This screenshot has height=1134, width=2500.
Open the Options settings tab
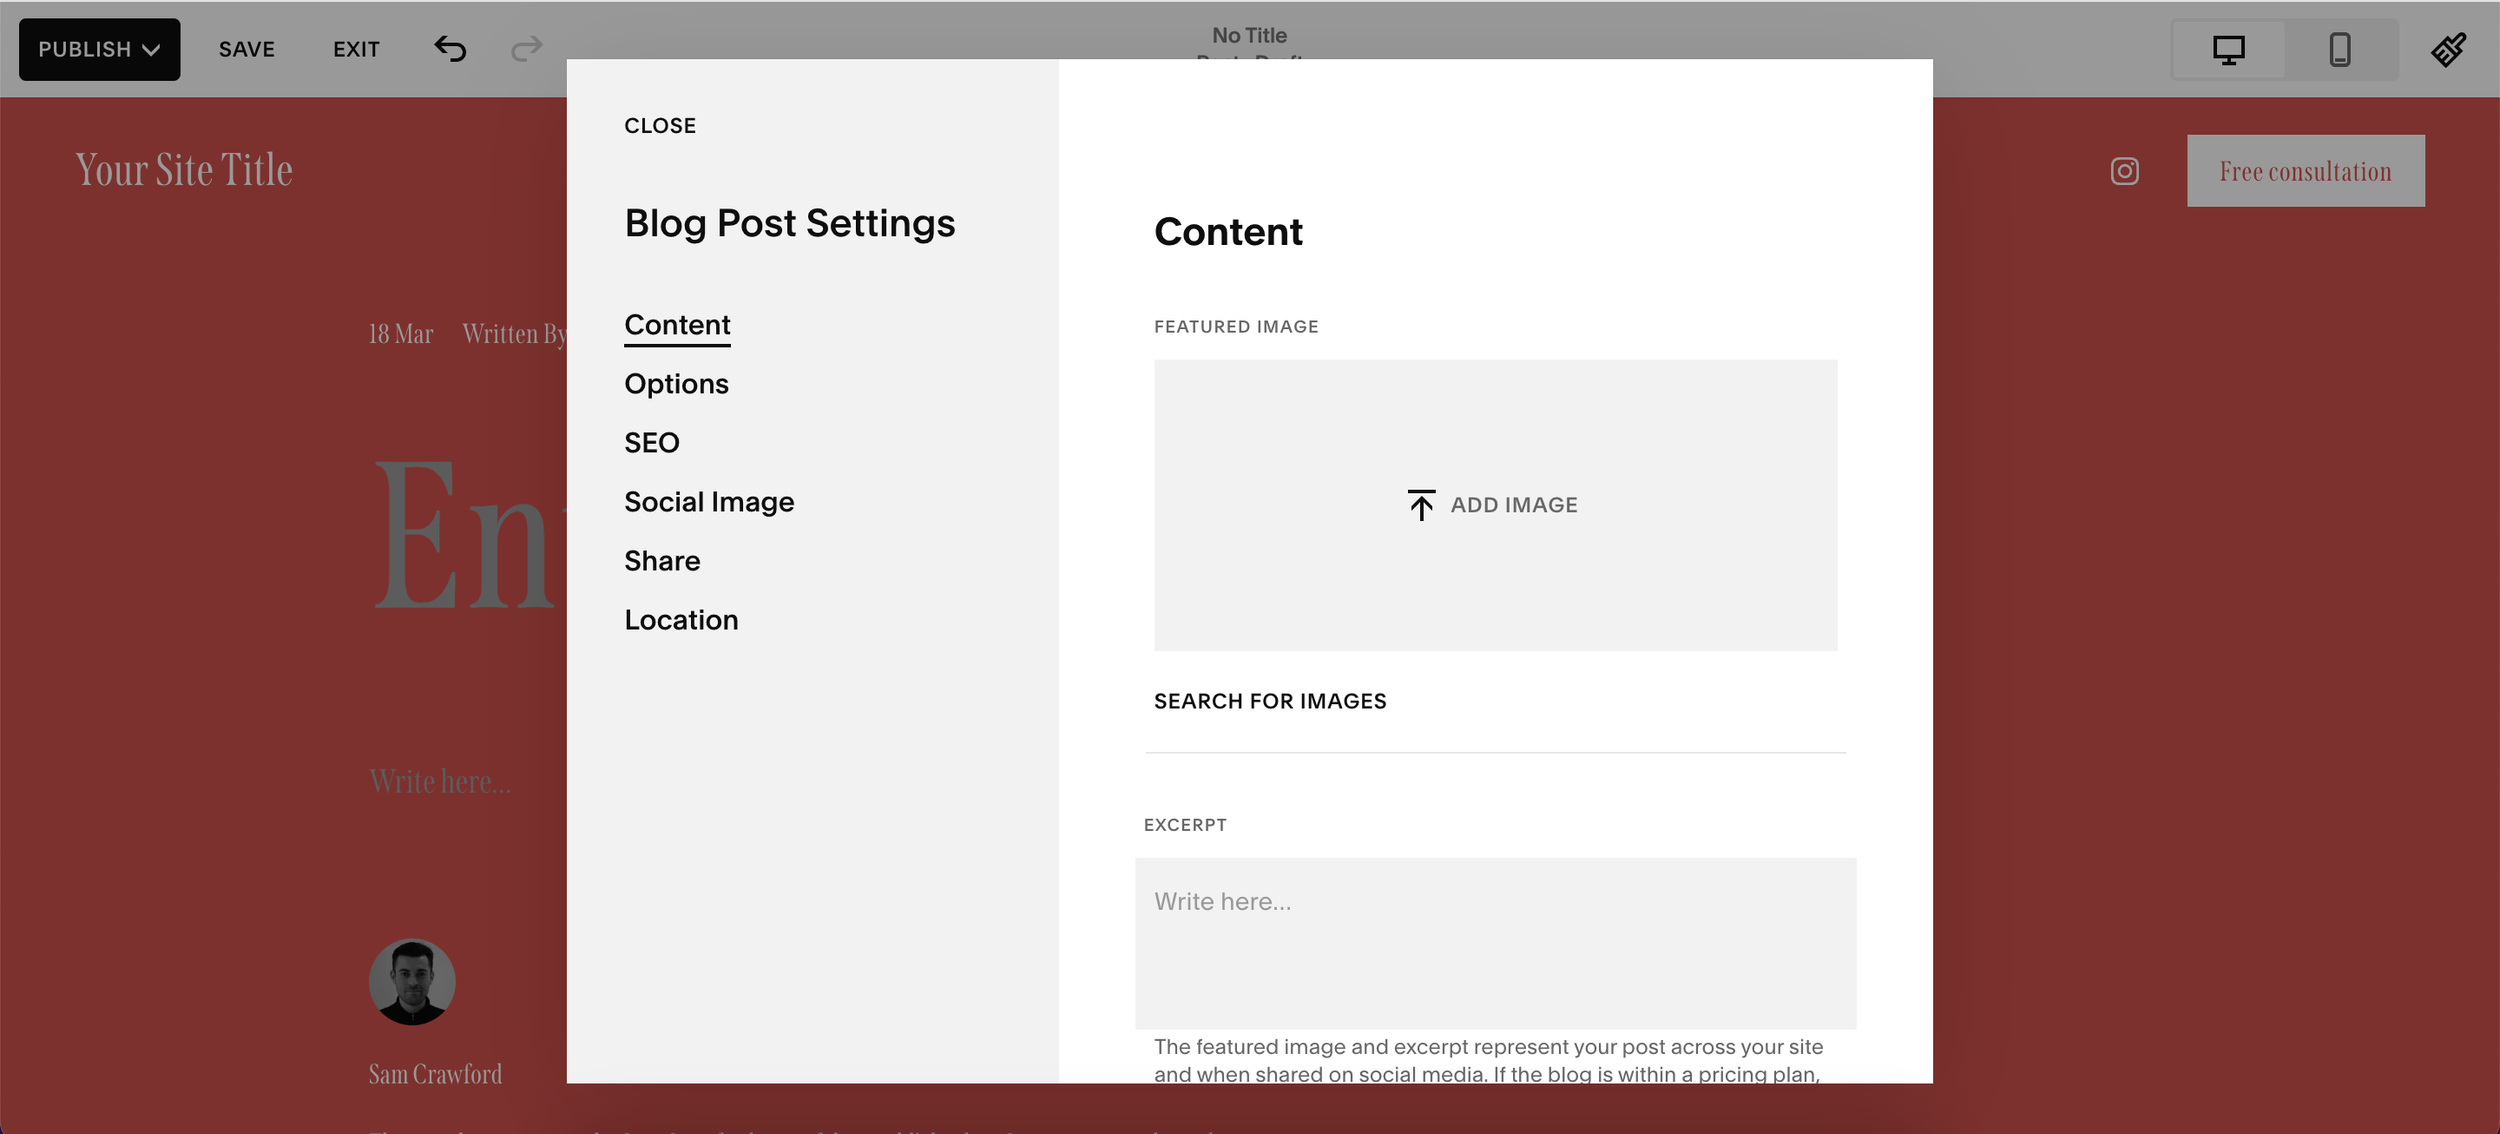click(x=676, y=384)
